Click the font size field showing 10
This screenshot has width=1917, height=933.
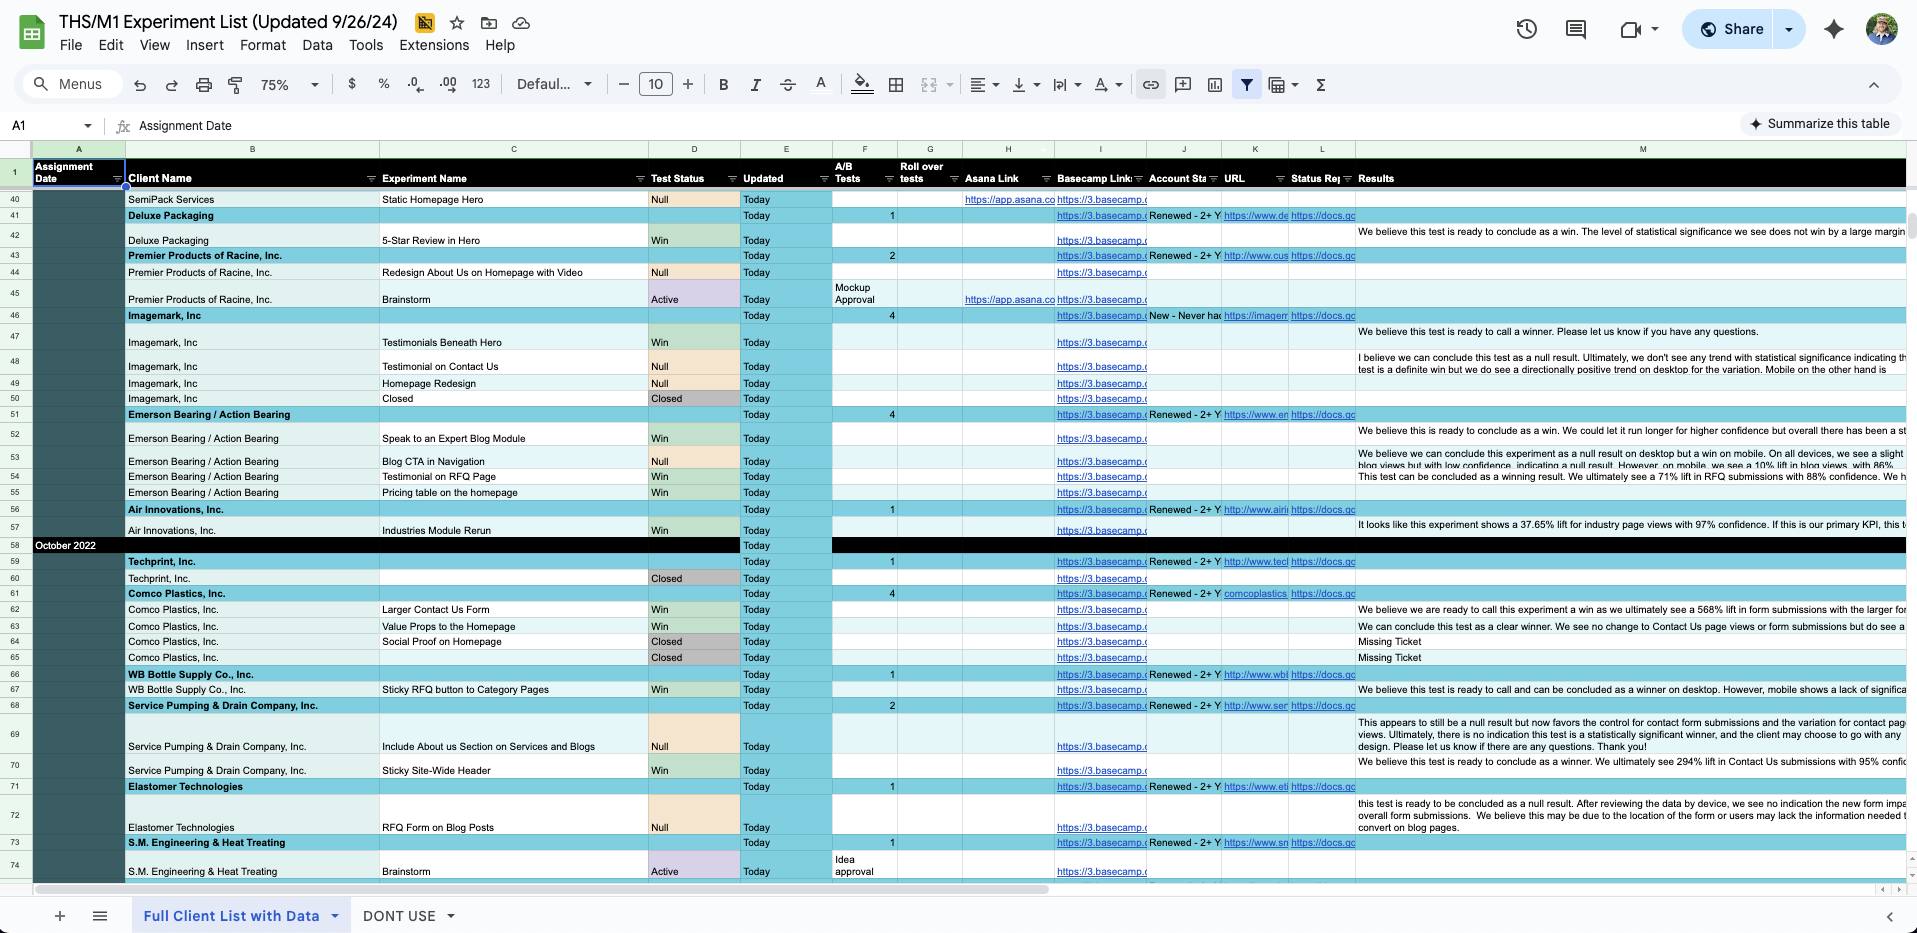tap(656, 84)
